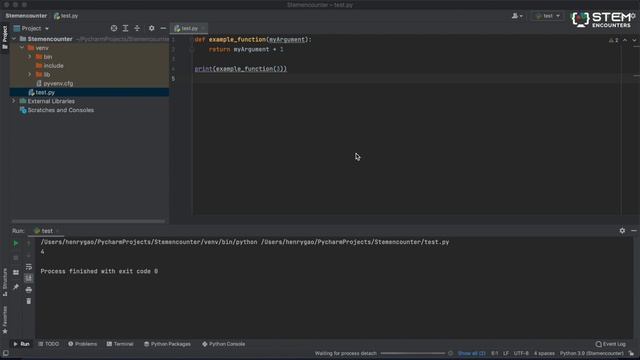This screenshot has width=640, height=360.
Task: Open UTF-8 encoding selector
Action: click(521, 353)
